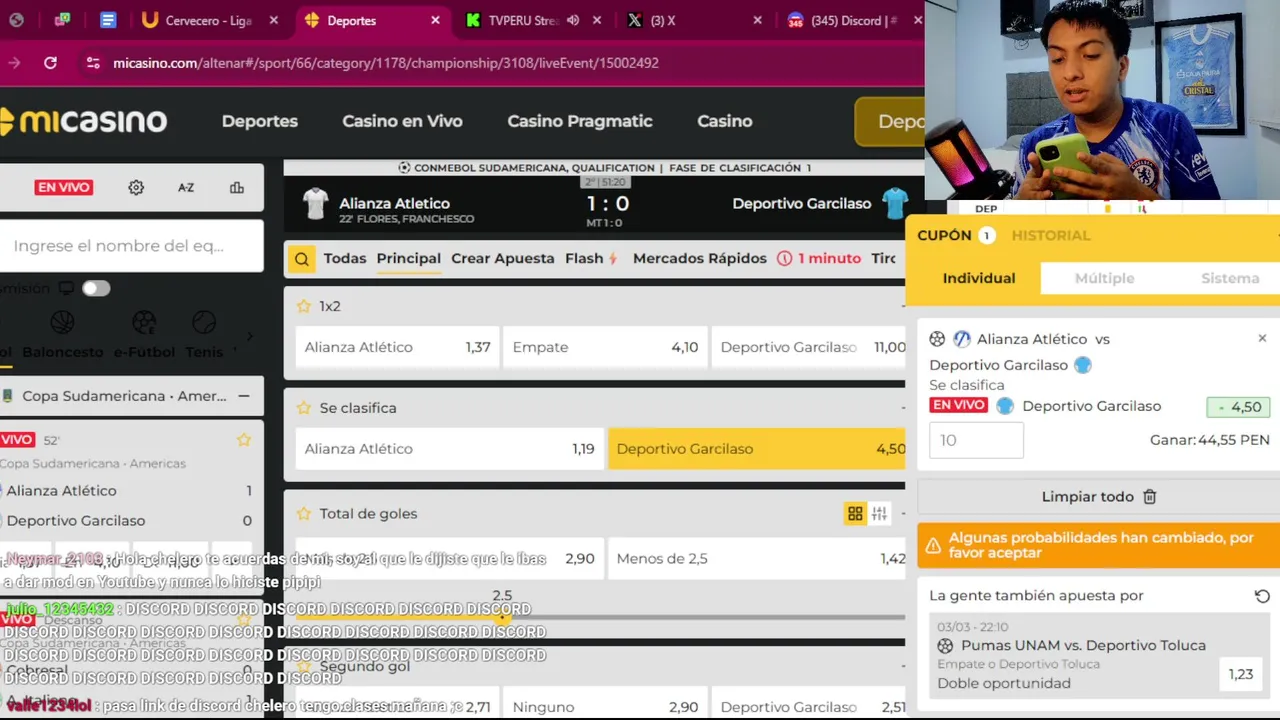Image resolution: width=1280 pixels, height=720 pixels.
Task: Select the Baloncesto sport icon
Action: pyautogui.click(x=63, y=322)
